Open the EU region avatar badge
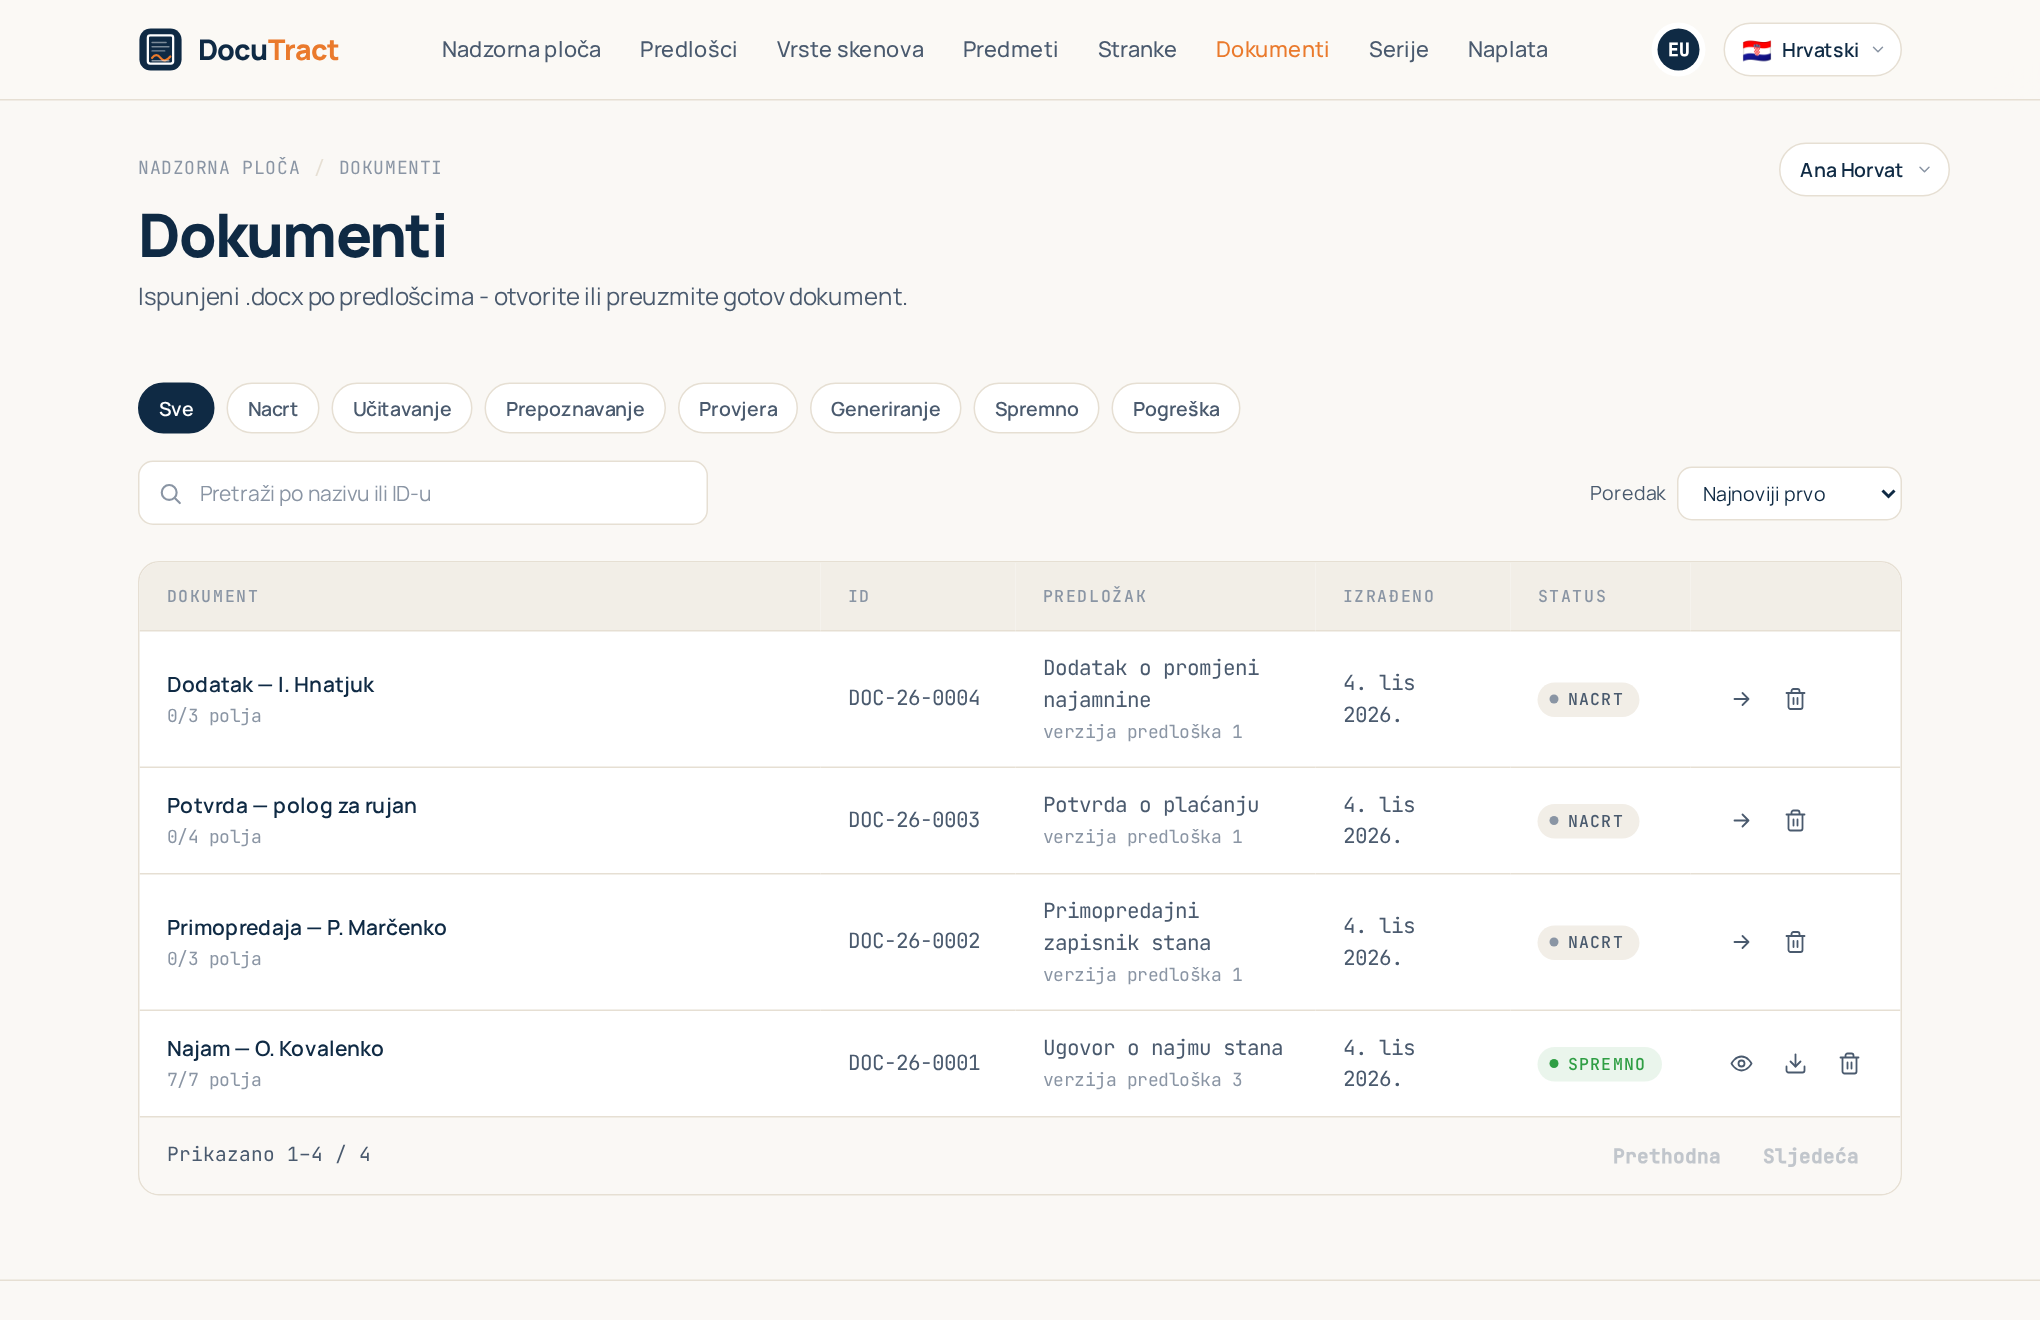The height and width of the screenshot is (1320, 2040). click(1678, 49)
